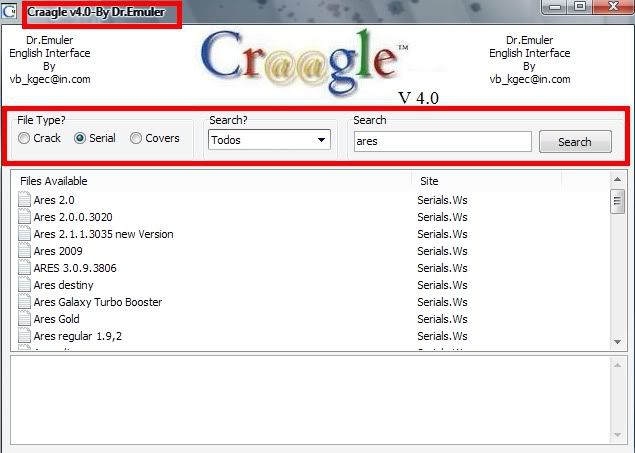Screen dimensions: 635x453
Task: Close the Craagle window
Action: (x=613, y=7)
